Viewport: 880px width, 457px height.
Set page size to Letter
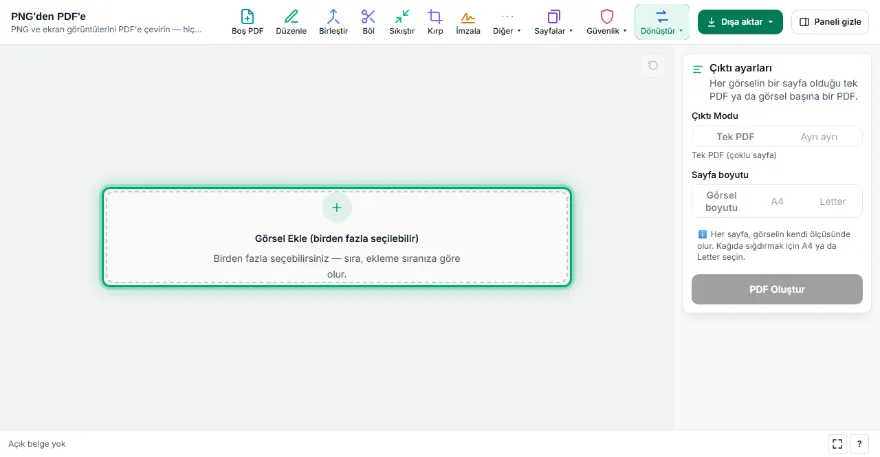[832, 202]
